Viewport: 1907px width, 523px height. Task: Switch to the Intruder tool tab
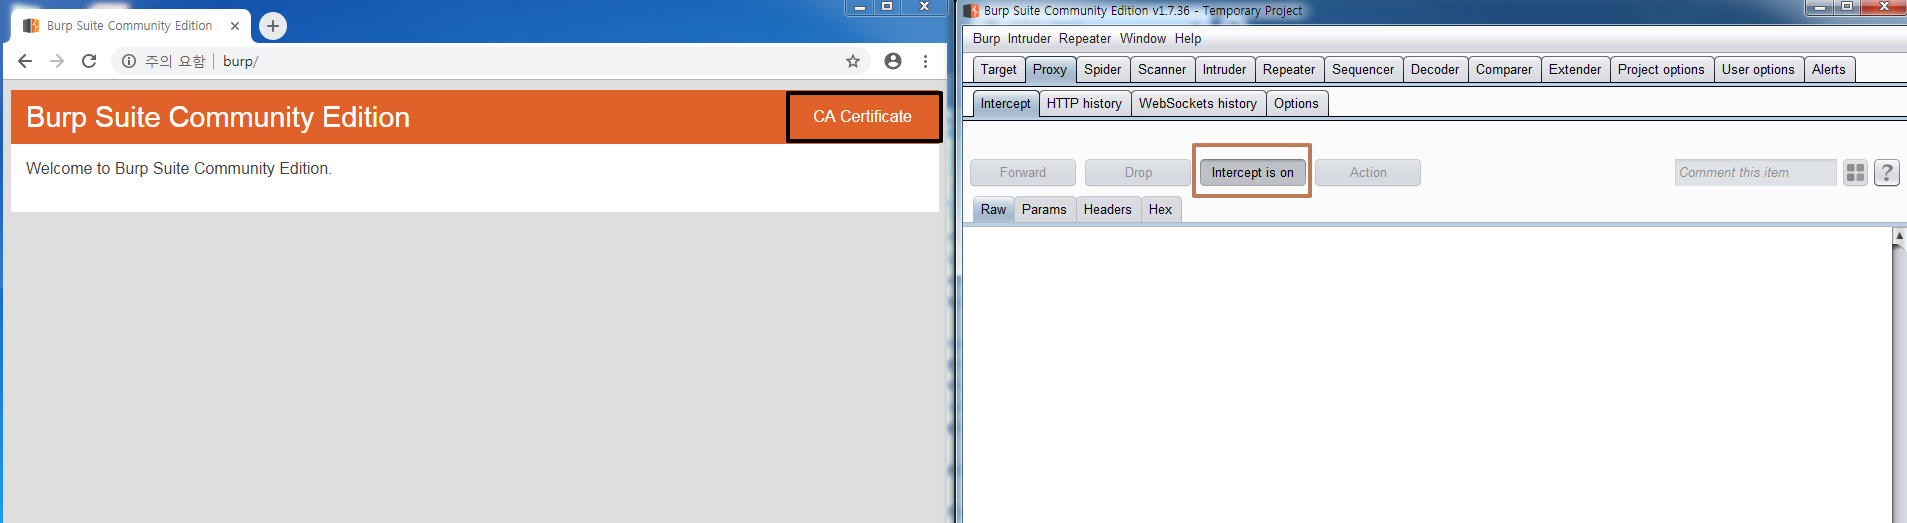pyautogui.click(x=1224, y=69)
